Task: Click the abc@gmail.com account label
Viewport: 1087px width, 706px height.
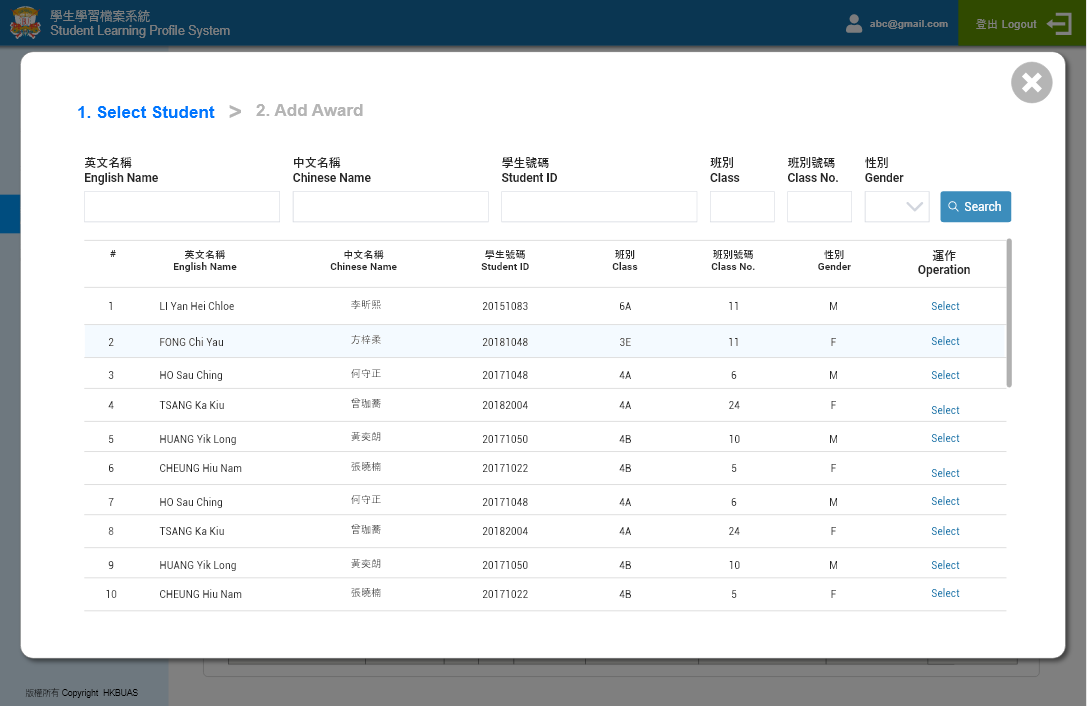Action: click(x=908, y=24)
